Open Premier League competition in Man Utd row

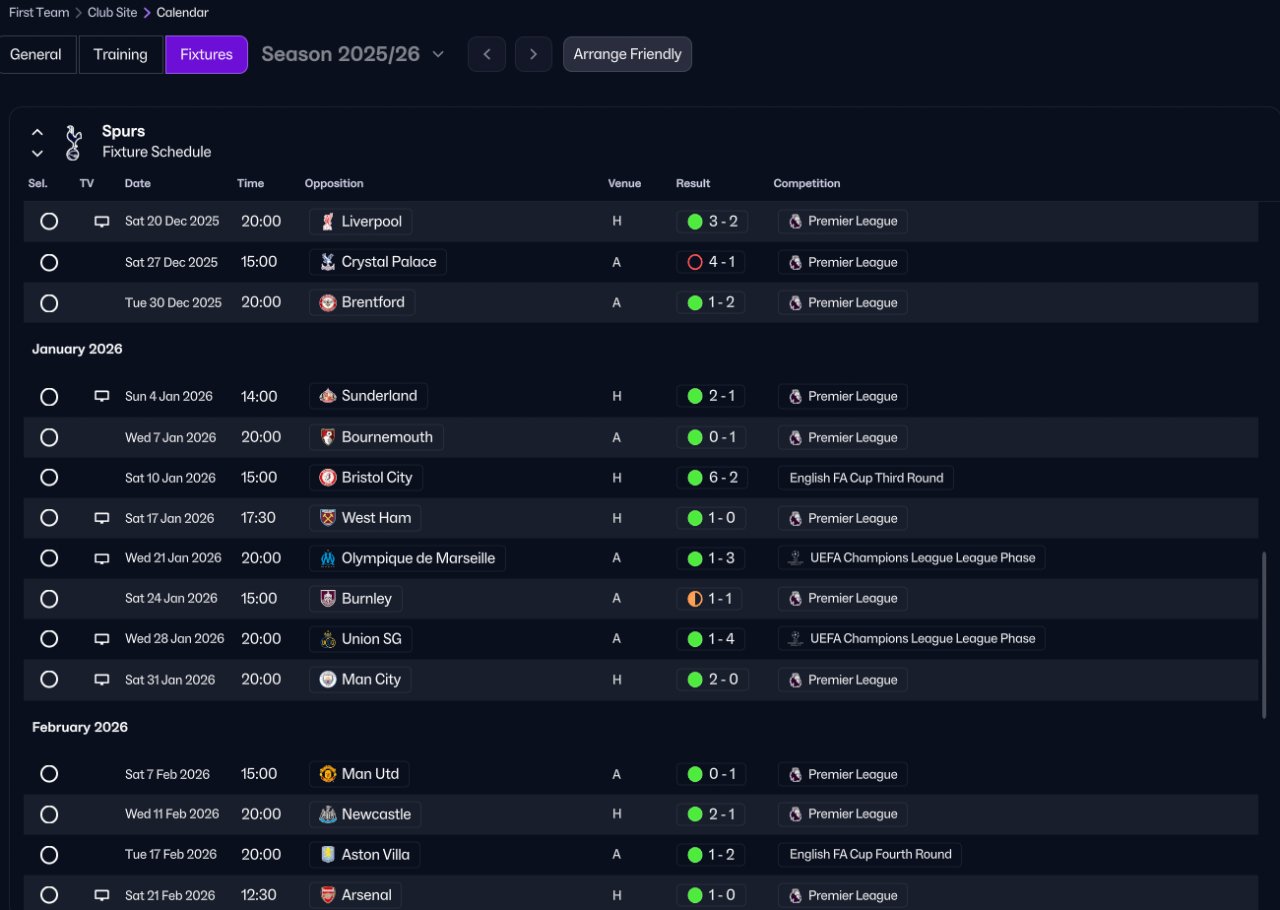[843, 774]
